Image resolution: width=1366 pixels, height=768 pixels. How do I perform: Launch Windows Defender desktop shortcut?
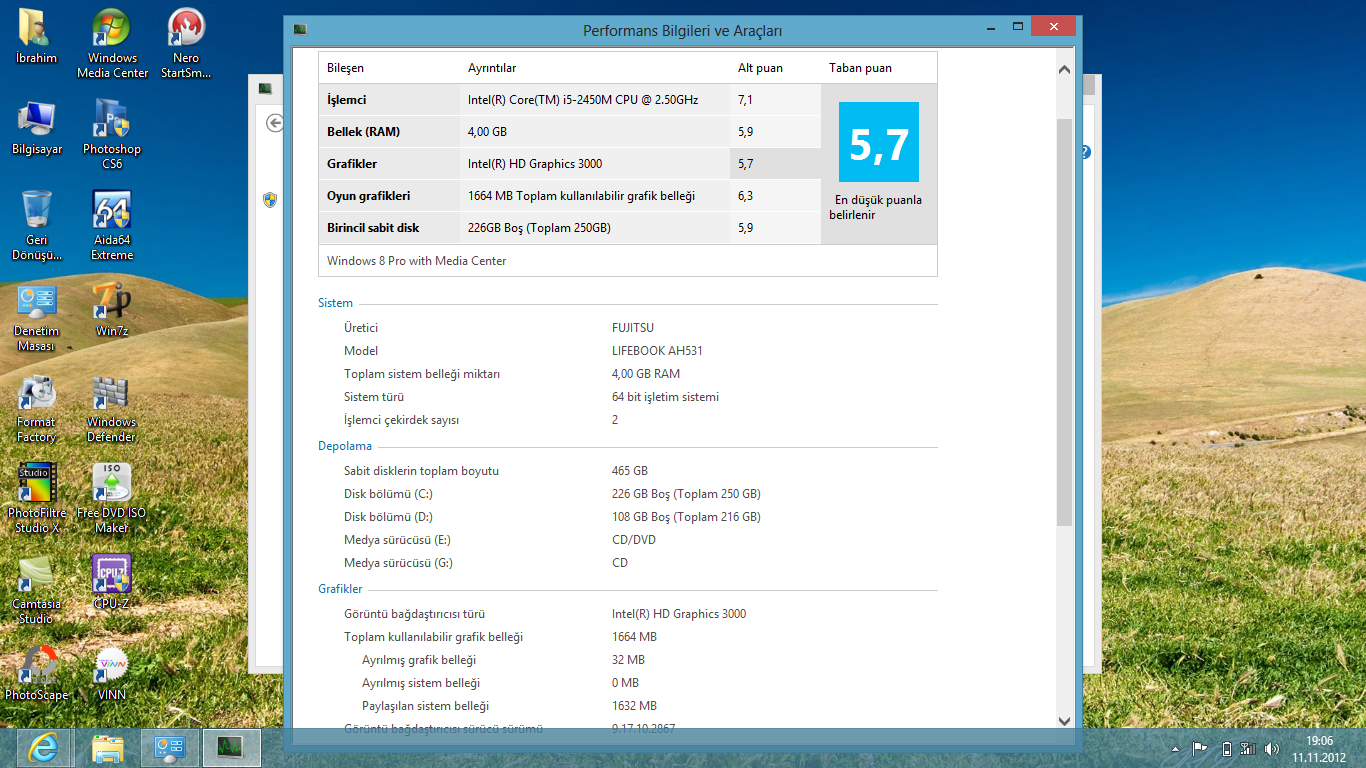click(112, 408)
